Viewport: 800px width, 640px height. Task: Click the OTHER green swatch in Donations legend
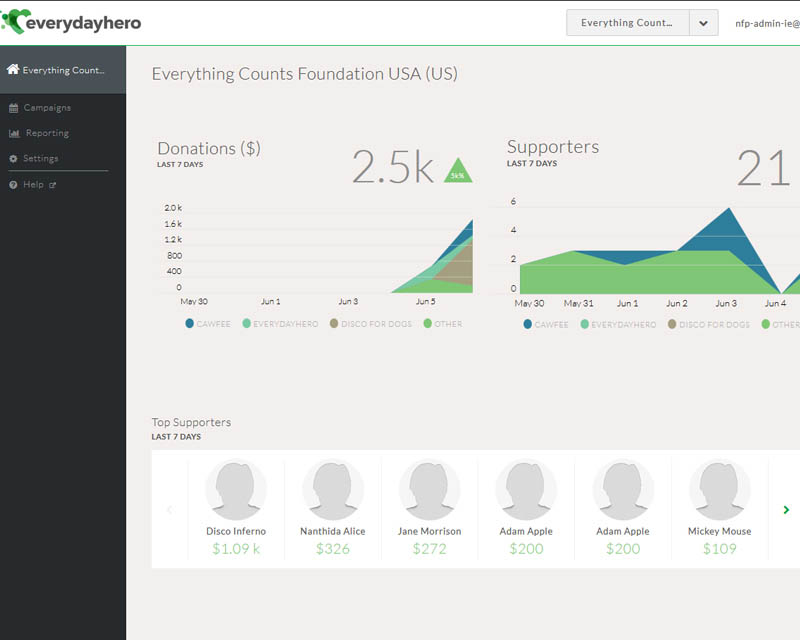point(428,324)
